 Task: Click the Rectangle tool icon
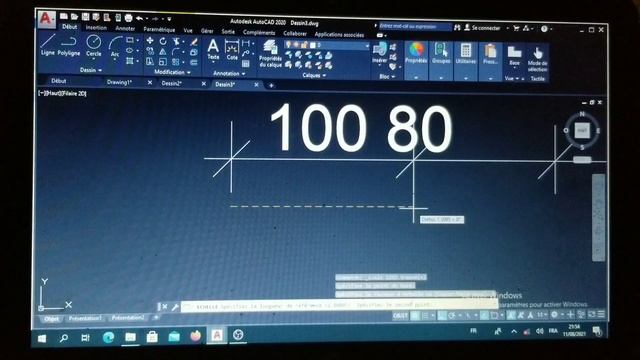(130, 40)
